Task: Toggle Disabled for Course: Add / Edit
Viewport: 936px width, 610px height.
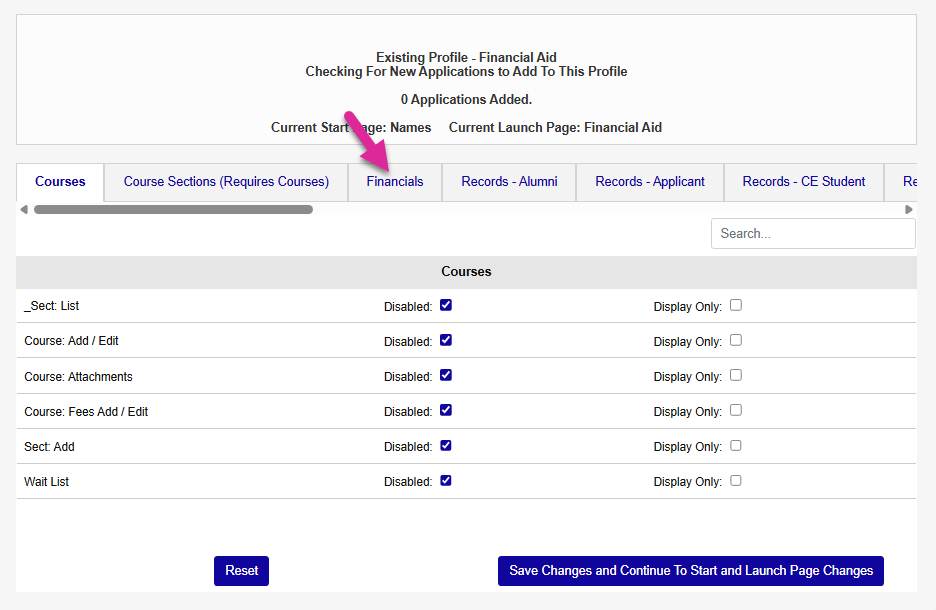Action: [446, 340]
